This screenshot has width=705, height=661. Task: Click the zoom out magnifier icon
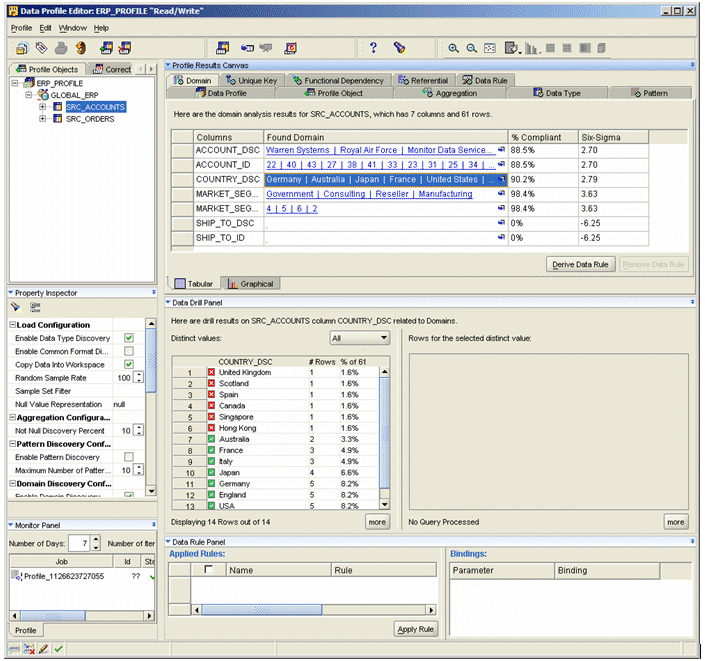471,48
